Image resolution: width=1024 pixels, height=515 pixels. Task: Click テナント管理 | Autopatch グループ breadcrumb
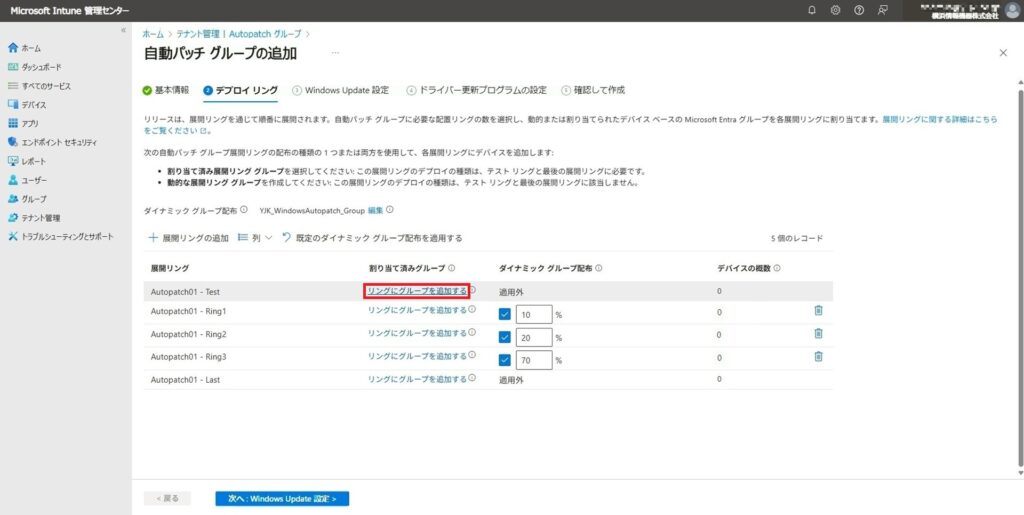(x=239, y=34)
